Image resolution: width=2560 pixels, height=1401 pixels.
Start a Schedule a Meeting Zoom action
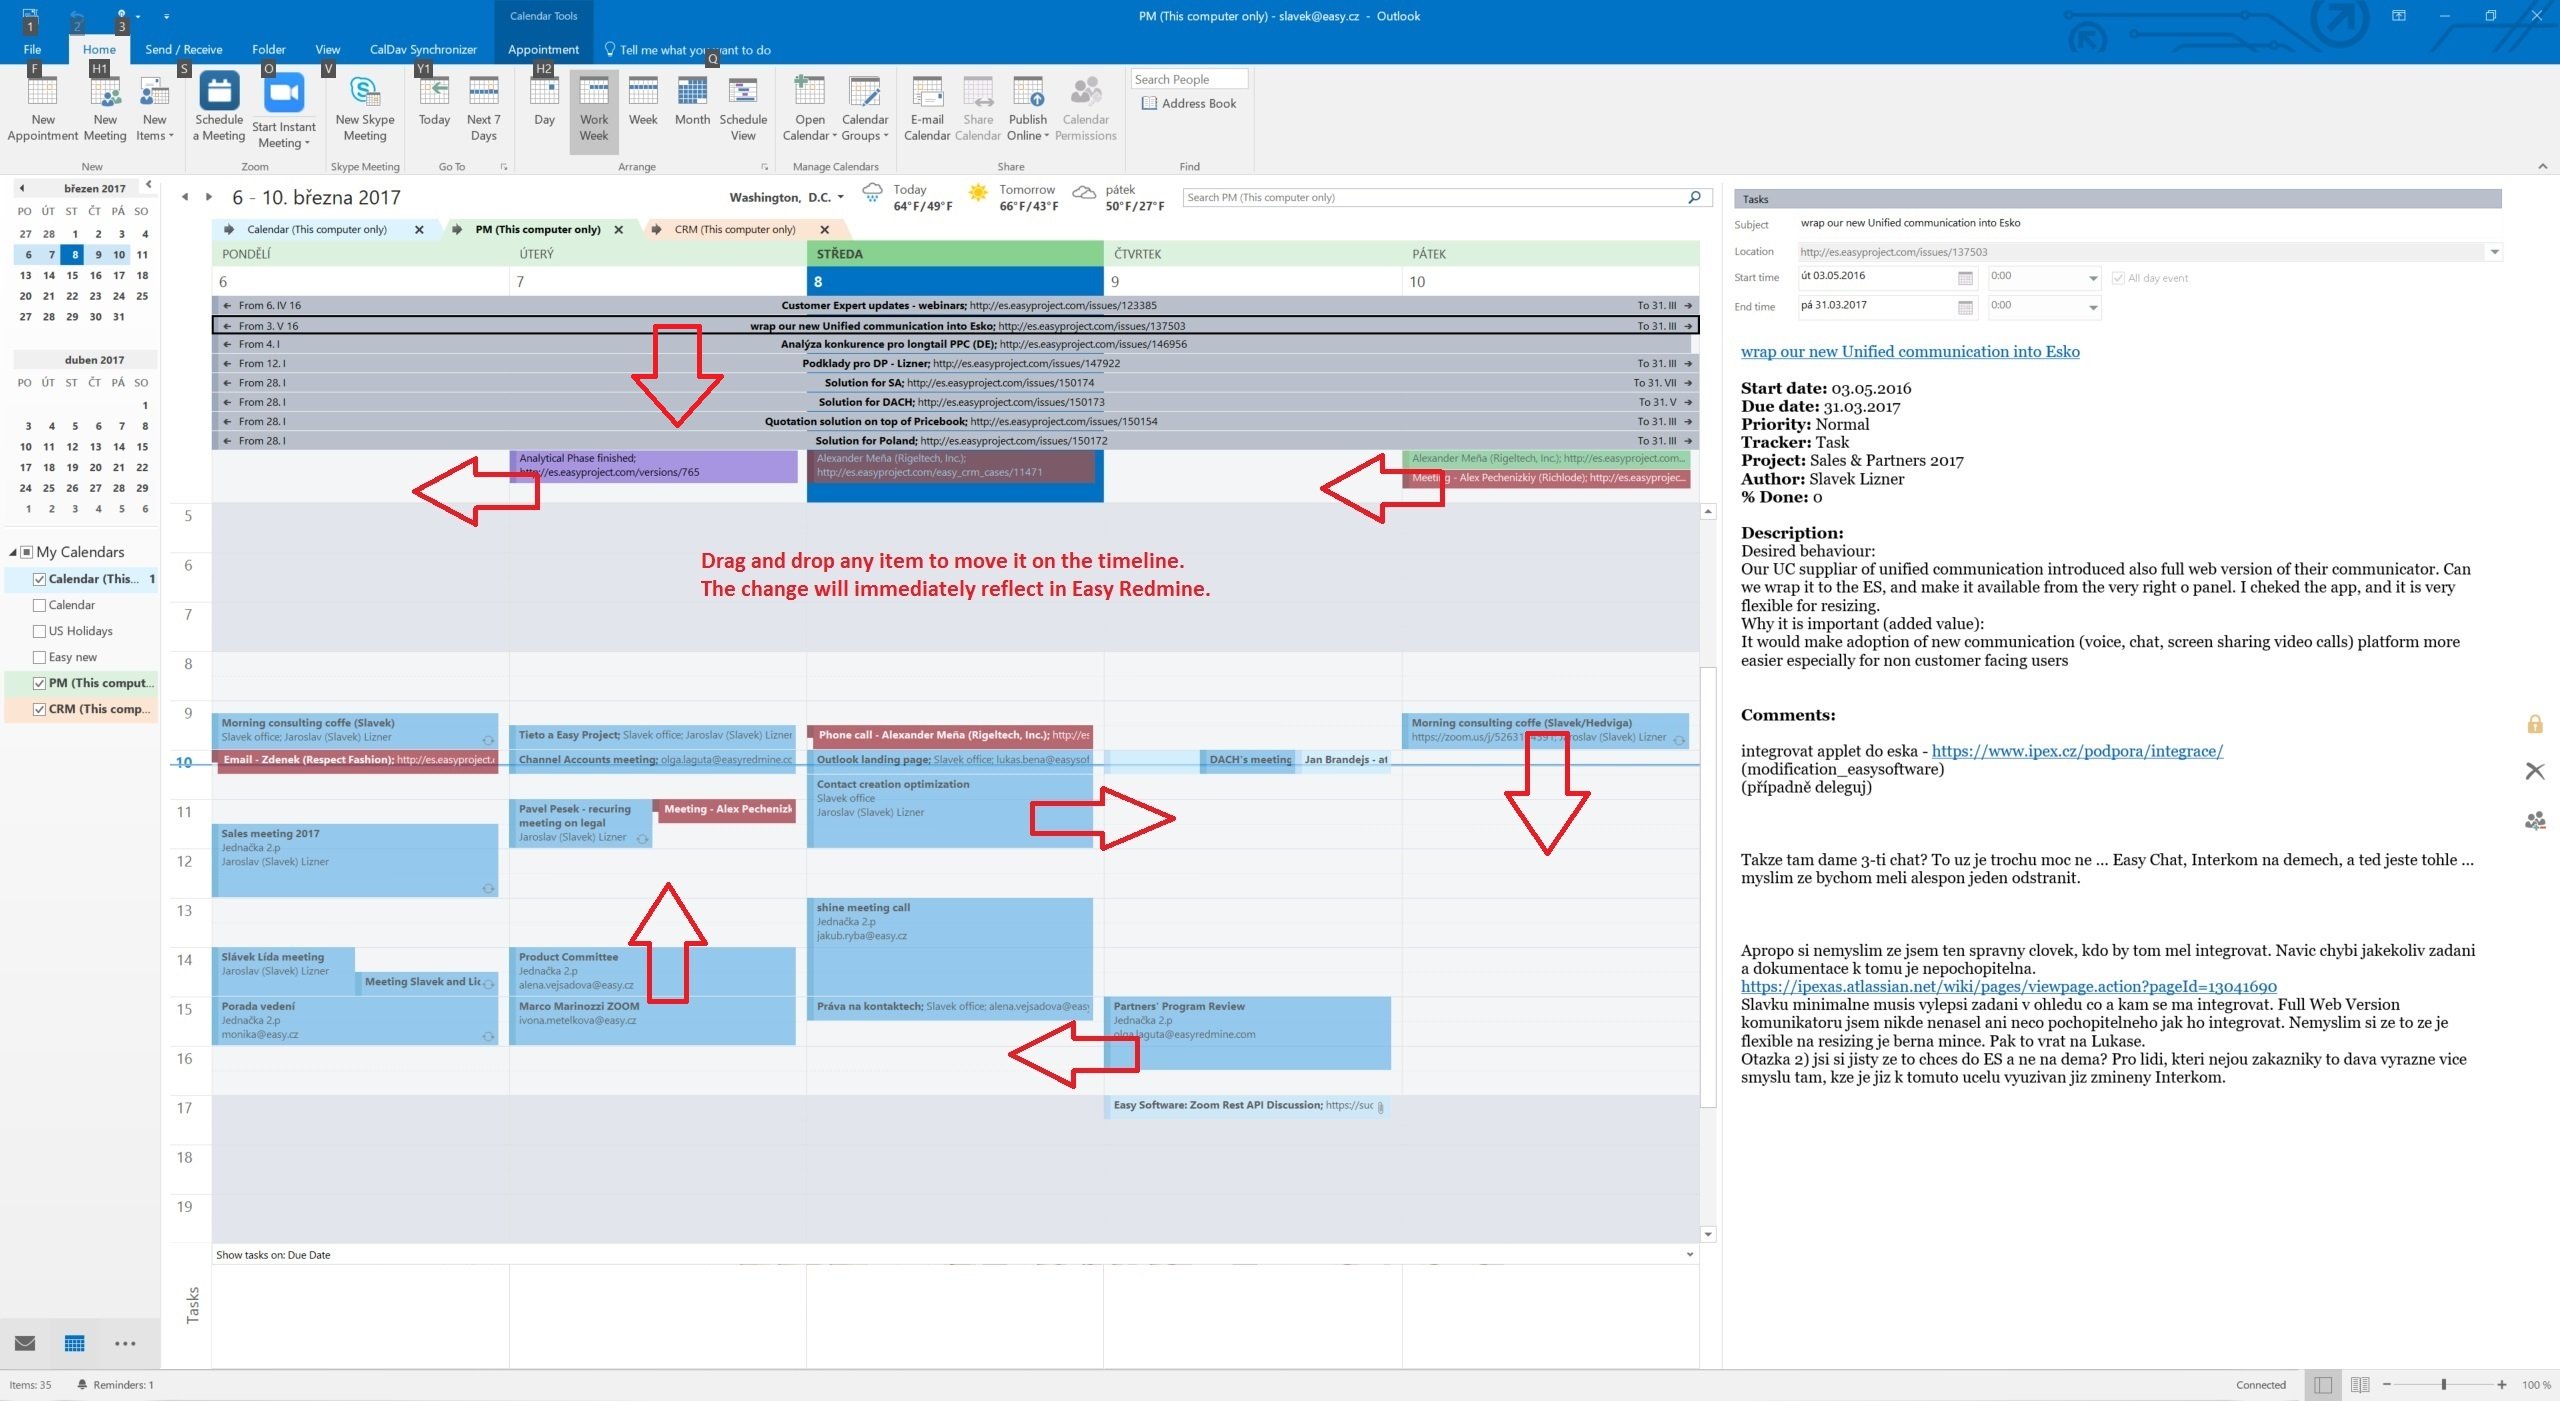[218, 105]
